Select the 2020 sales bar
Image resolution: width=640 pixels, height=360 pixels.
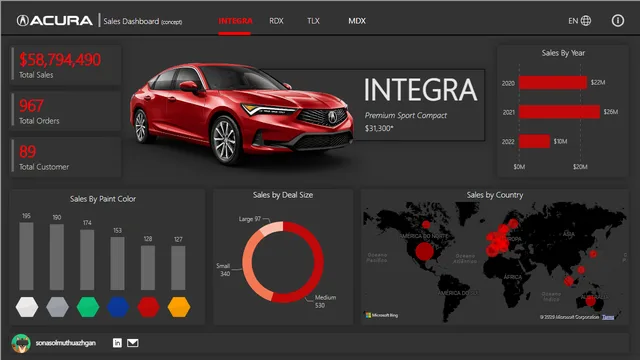pos(553,82)
